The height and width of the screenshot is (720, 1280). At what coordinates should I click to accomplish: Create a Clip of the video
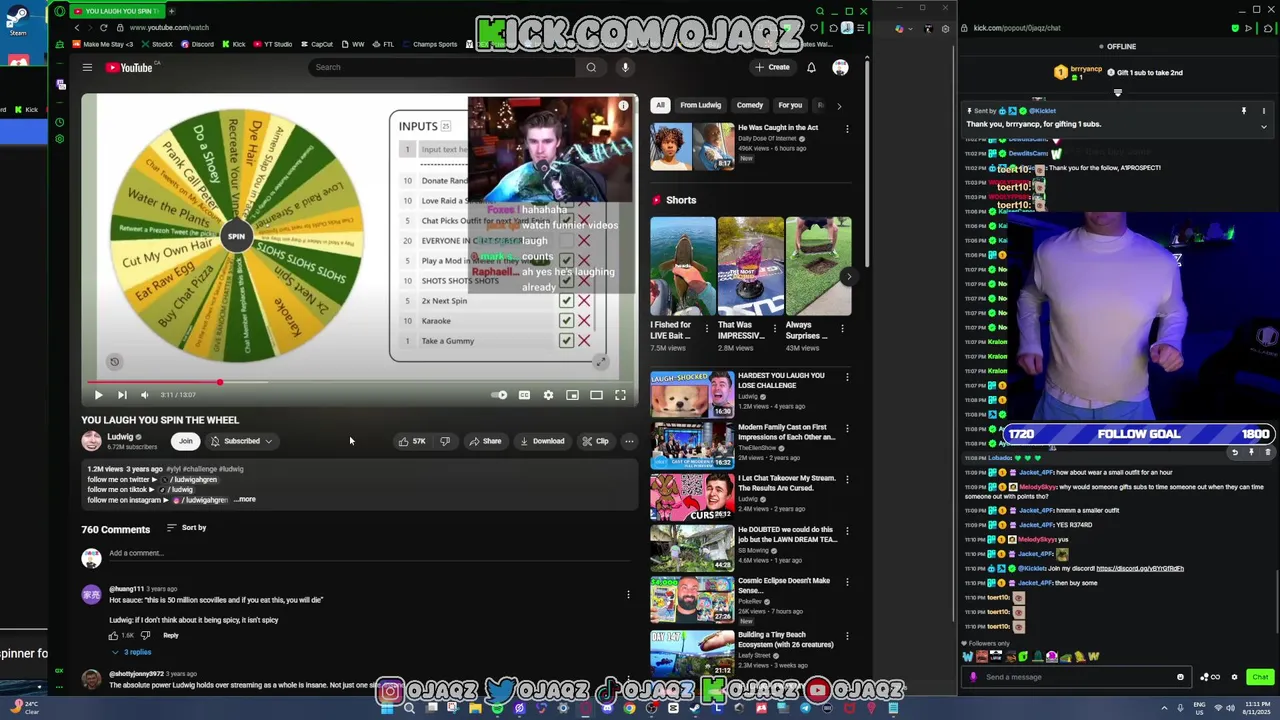[596, 441]
